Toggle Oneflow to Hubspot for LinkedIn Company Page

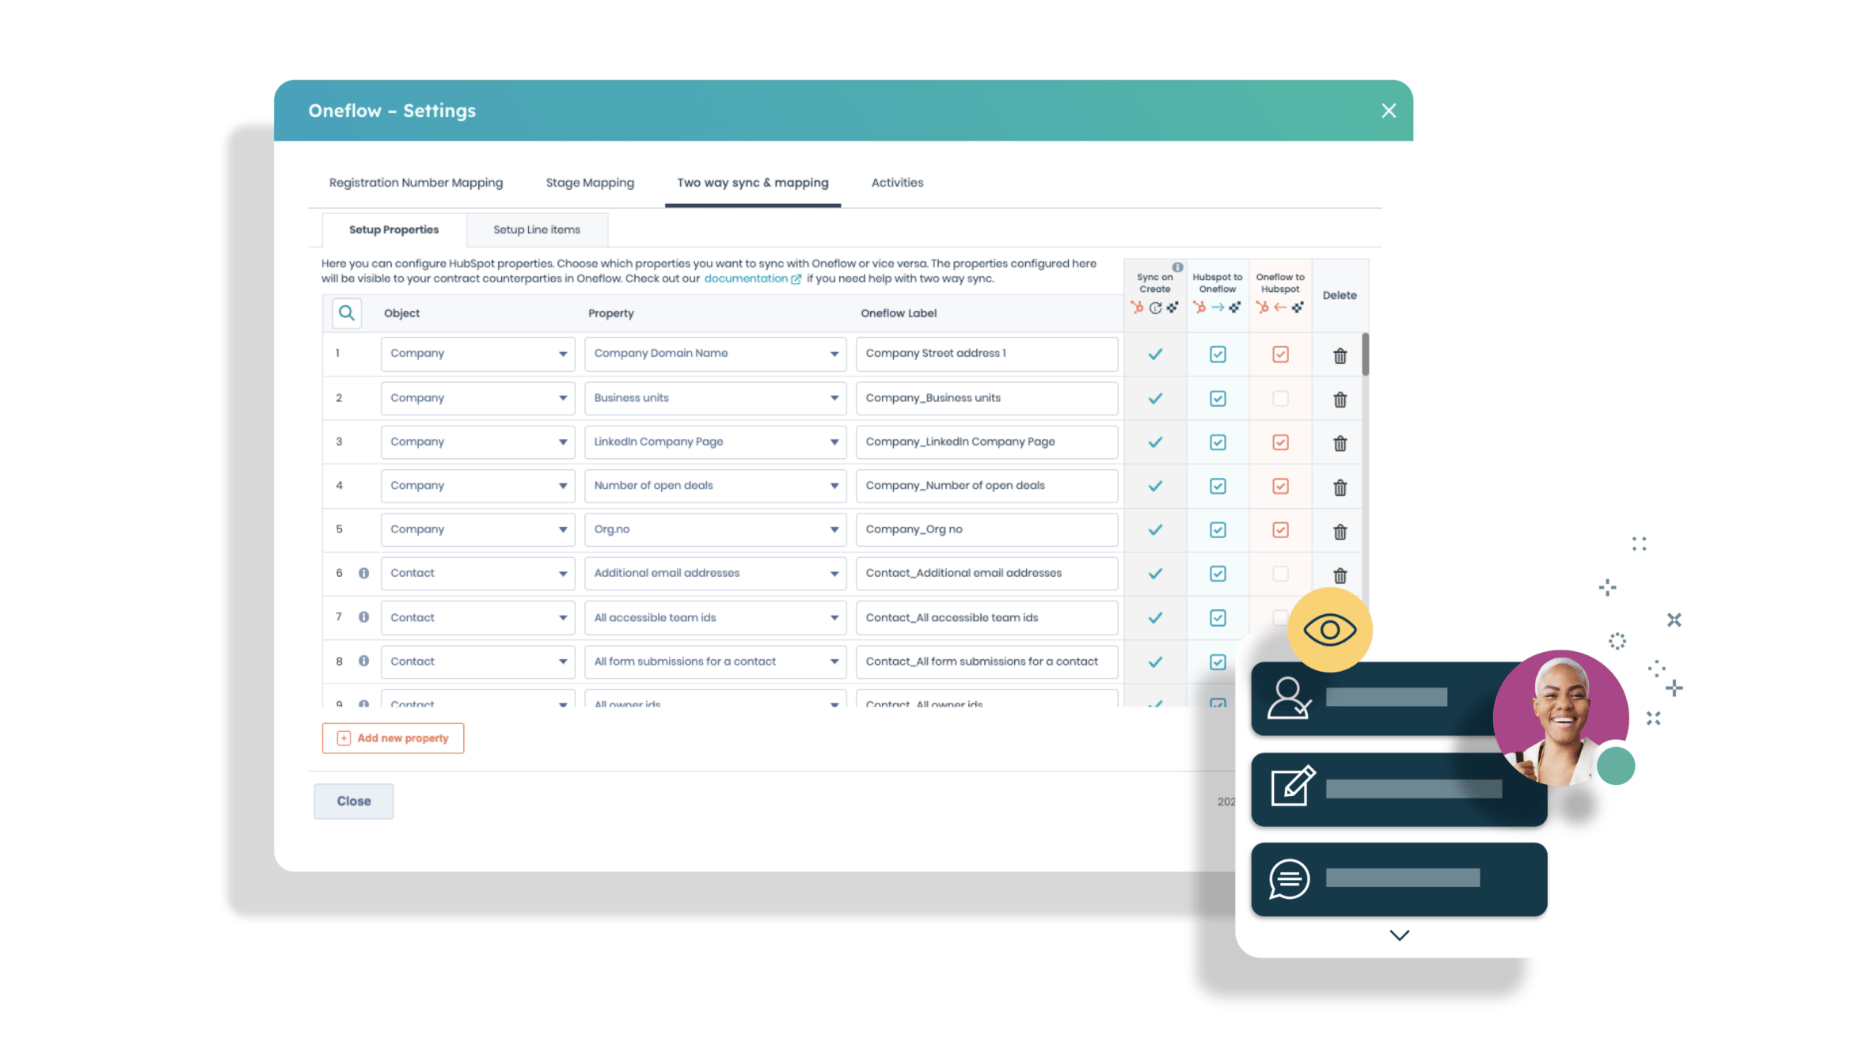click(x=1280, y=442)
